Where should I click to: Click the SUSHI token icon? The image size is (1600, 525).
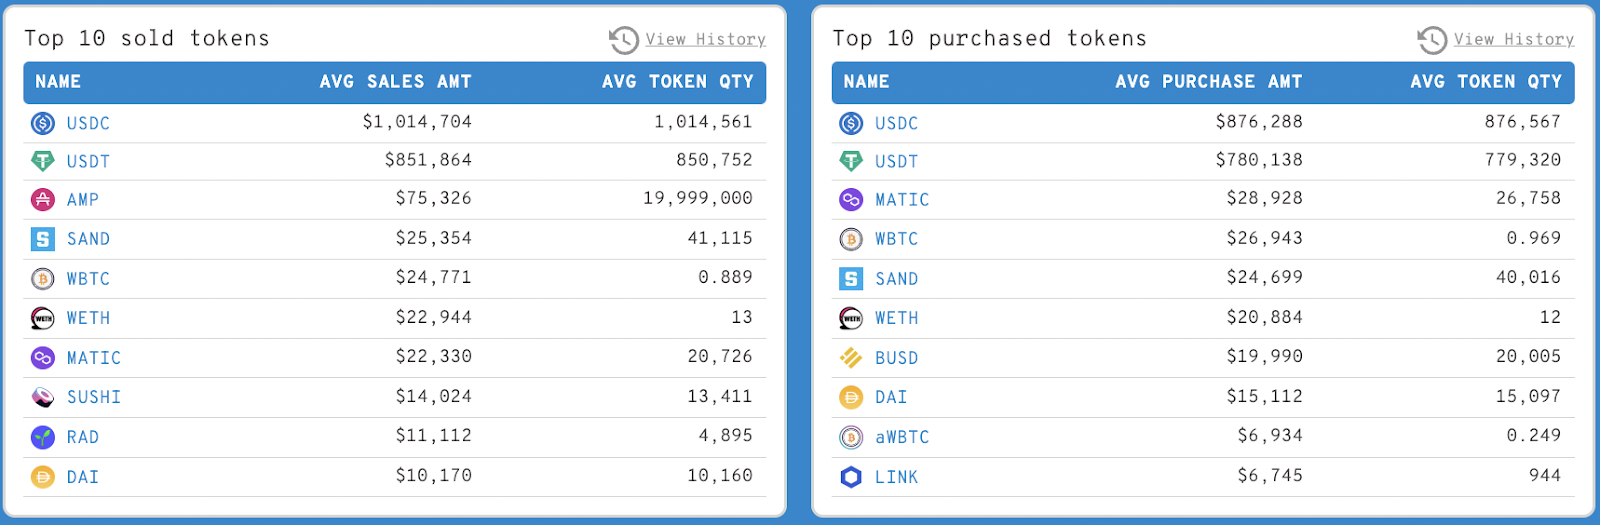tap(43, 397)
